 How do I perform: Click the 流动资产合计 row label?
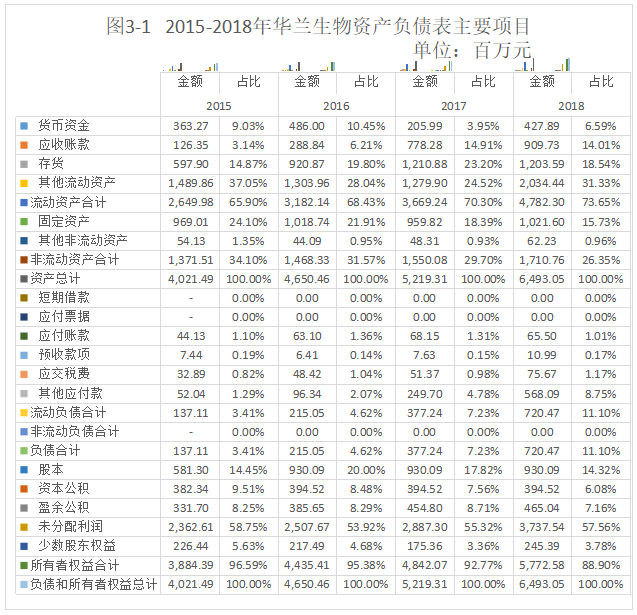[68, 202]
